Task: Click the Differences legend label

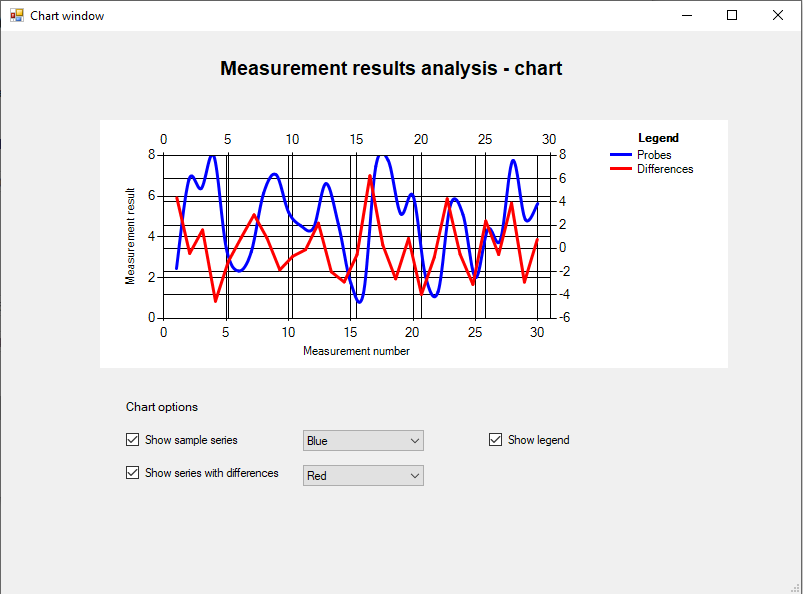Action: tap(665, 169)
